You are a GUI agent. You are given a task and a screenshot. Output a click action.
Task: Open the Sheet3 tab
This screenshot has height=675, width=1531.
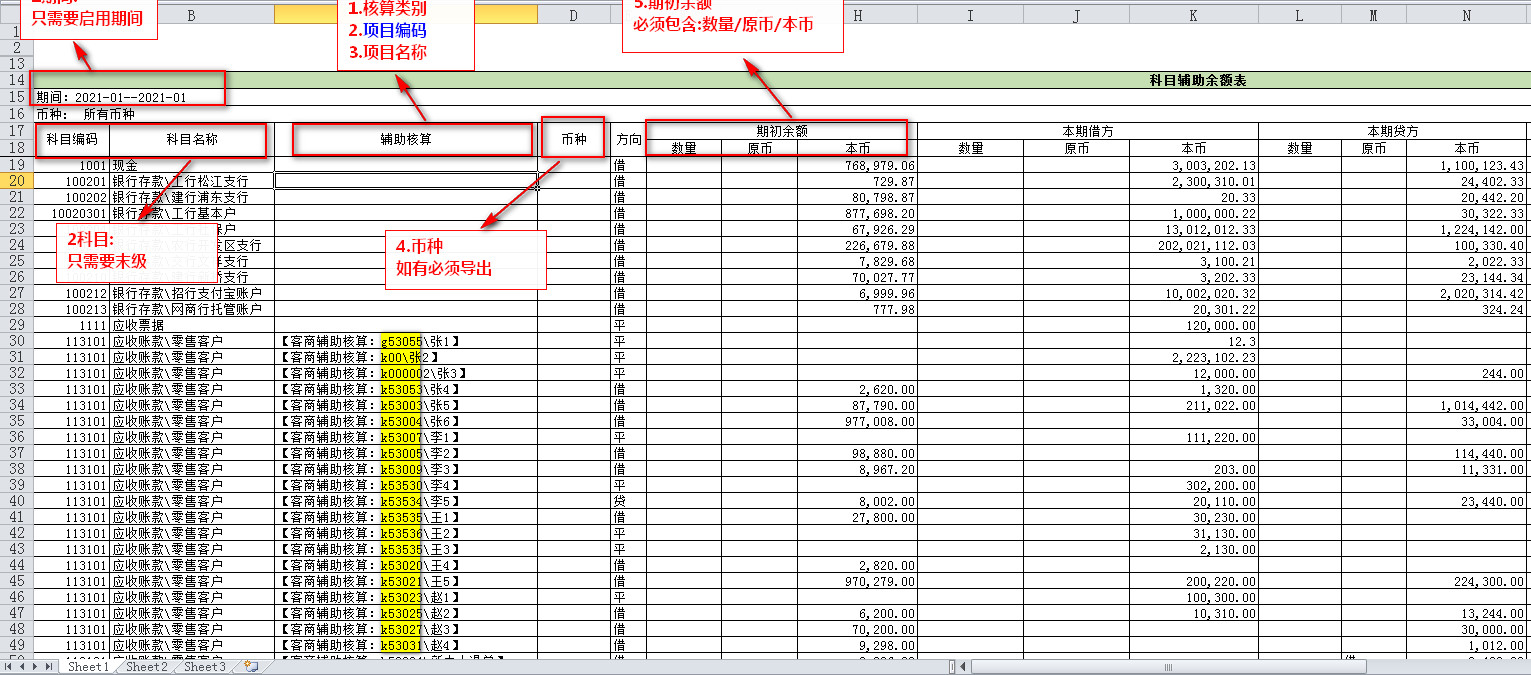click(204, 667)
